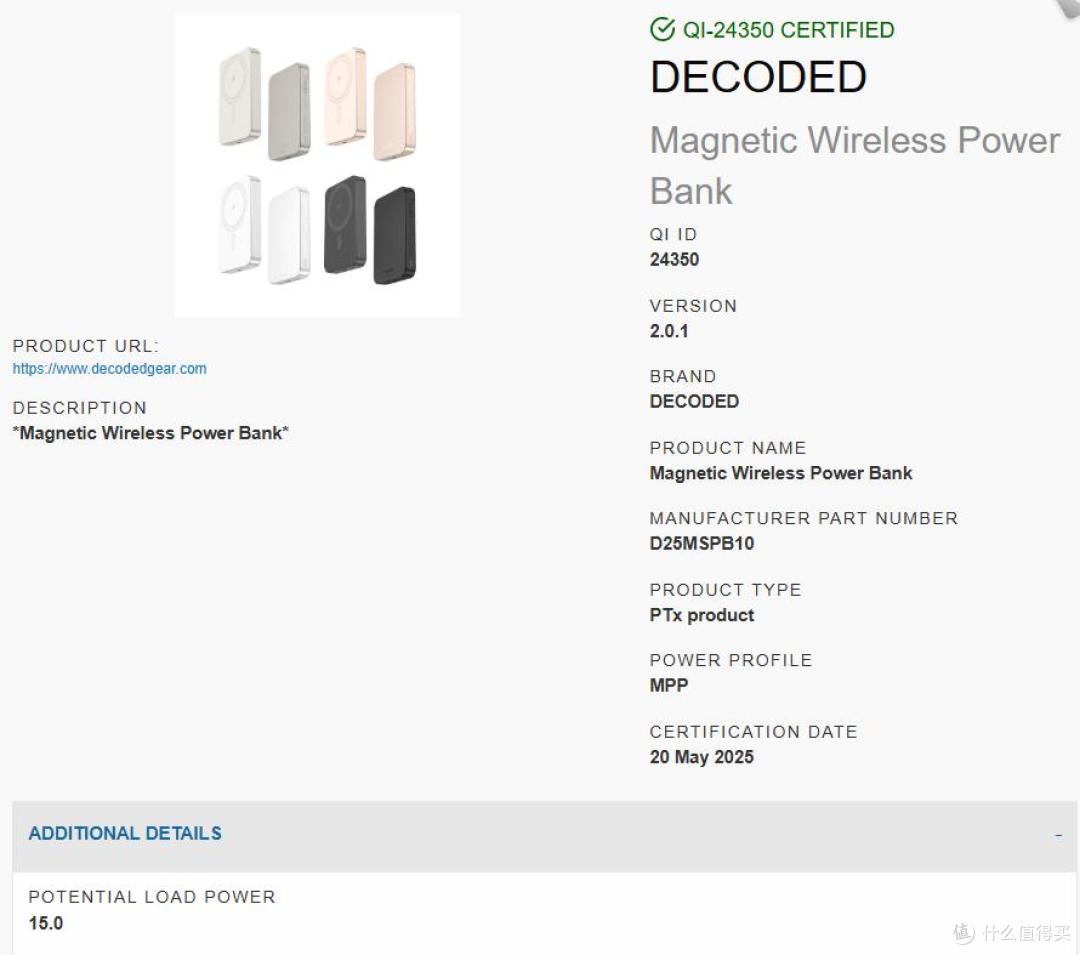Click the green certified checkmark icon
The height and width of the screenshot is (955, 1080).
pyautogui.click(x=662, y=30)
